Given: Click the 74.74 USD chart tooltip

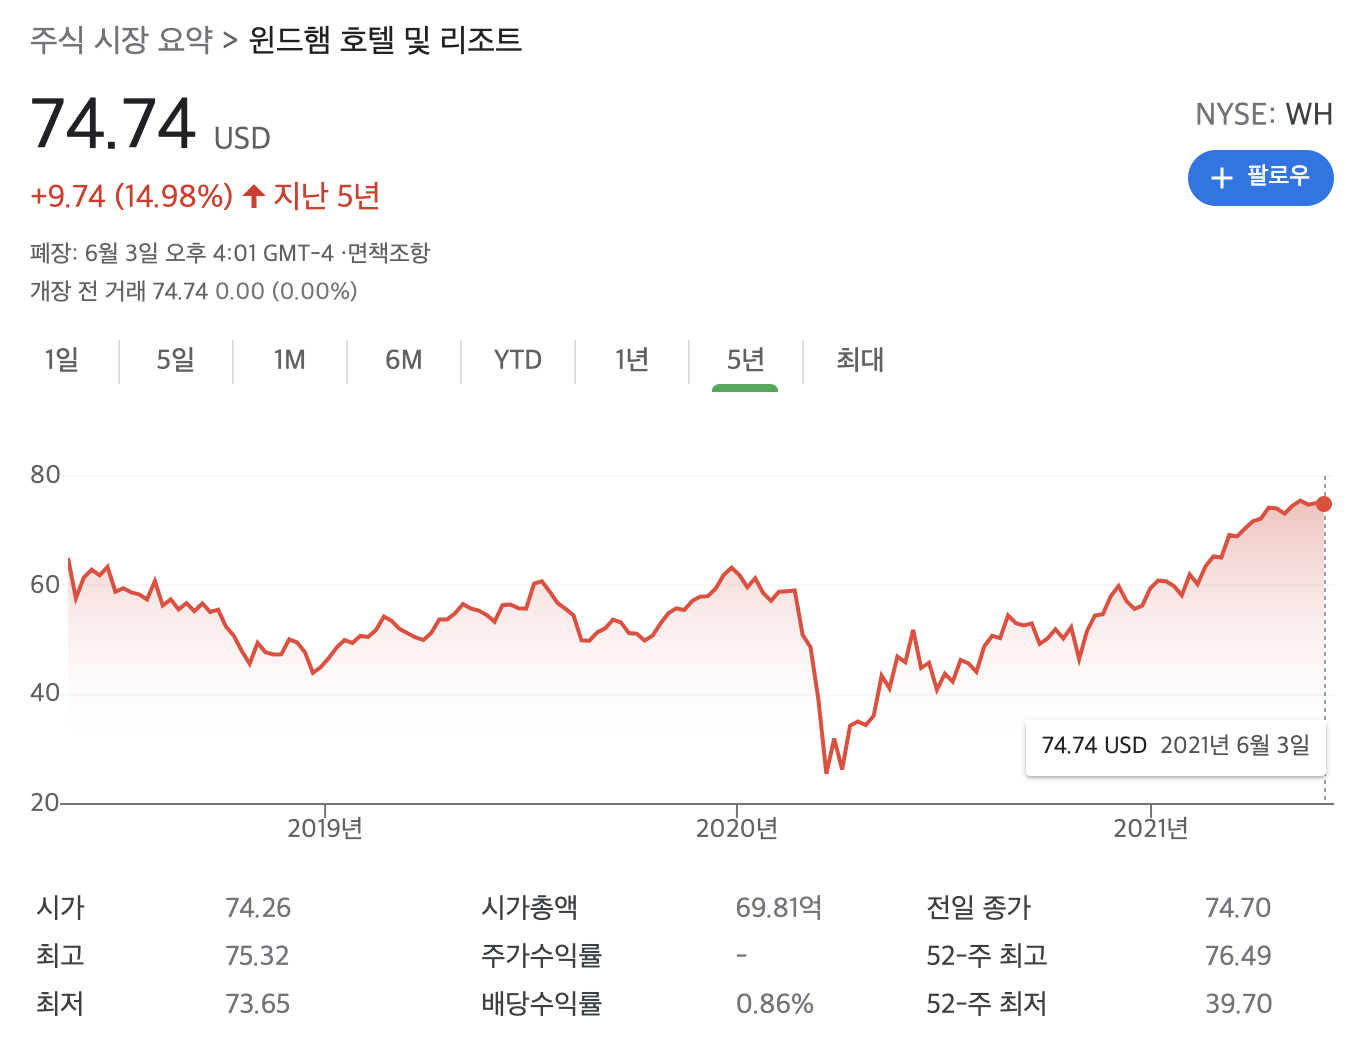Looking at the screenshot, I should pyautogui.click(x=1176, y=746).
